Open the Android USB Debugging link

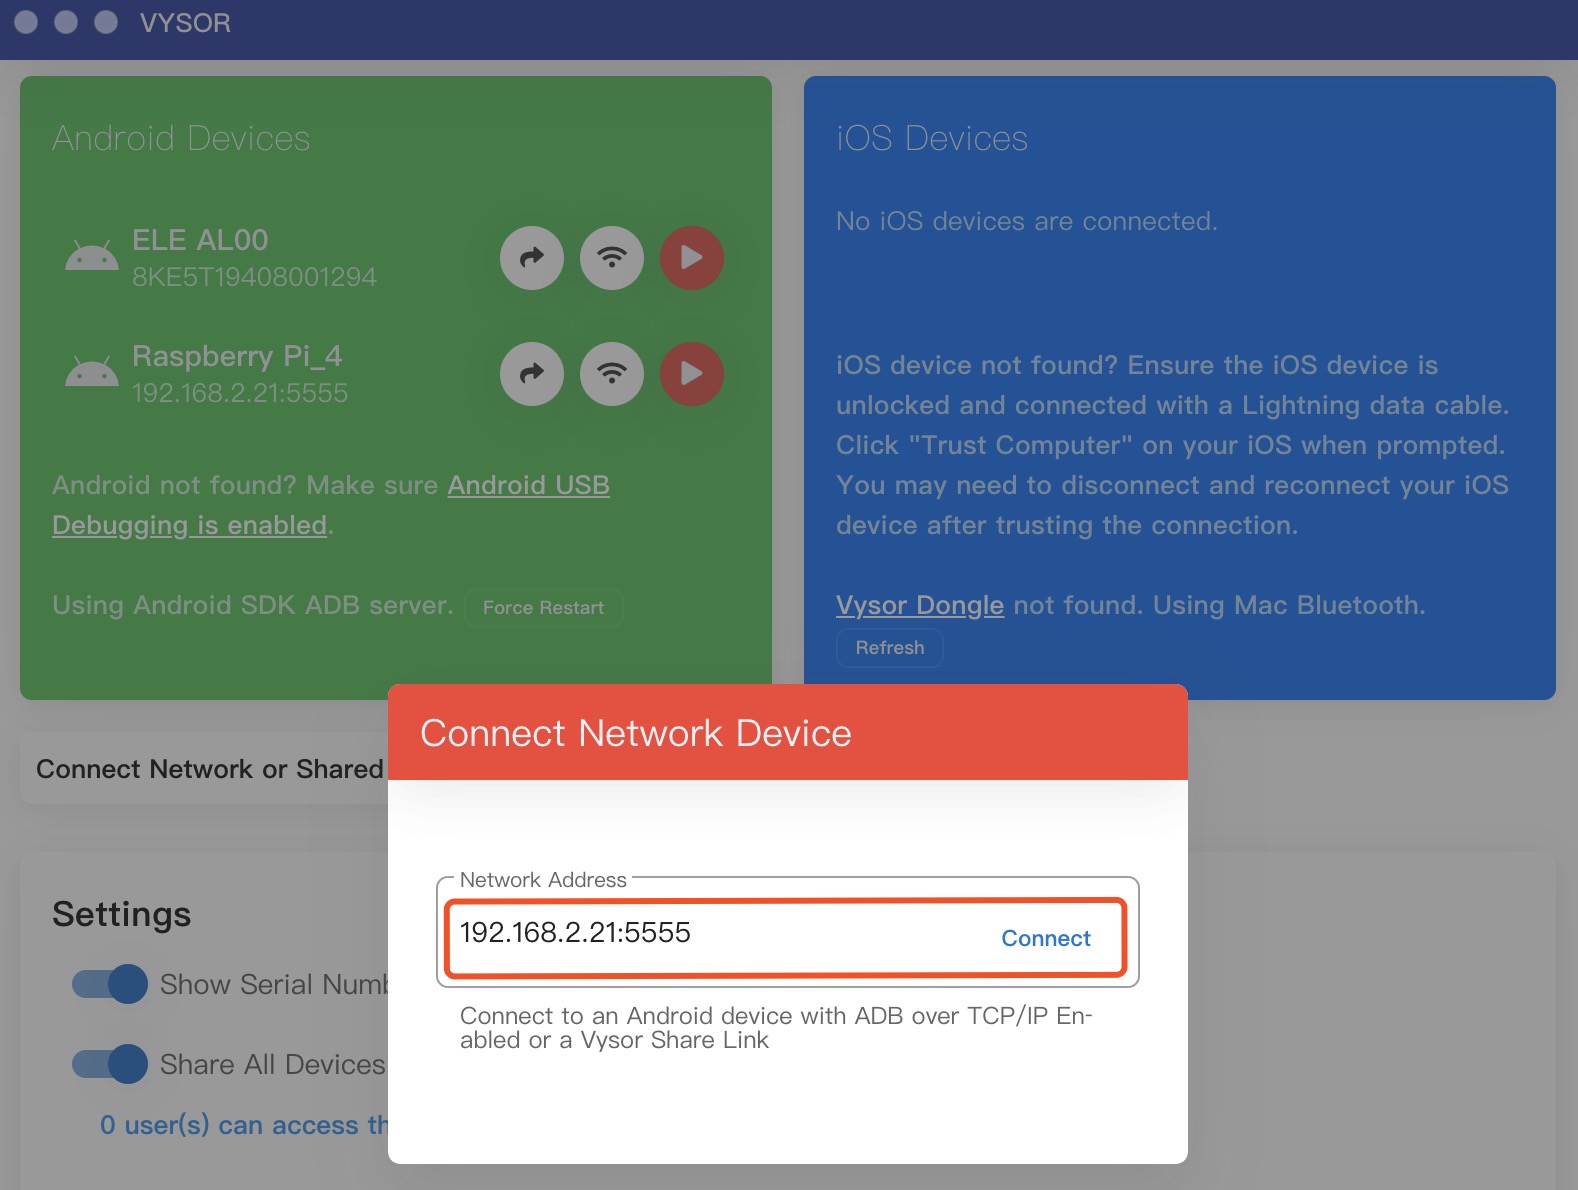(x=331, y=505)
